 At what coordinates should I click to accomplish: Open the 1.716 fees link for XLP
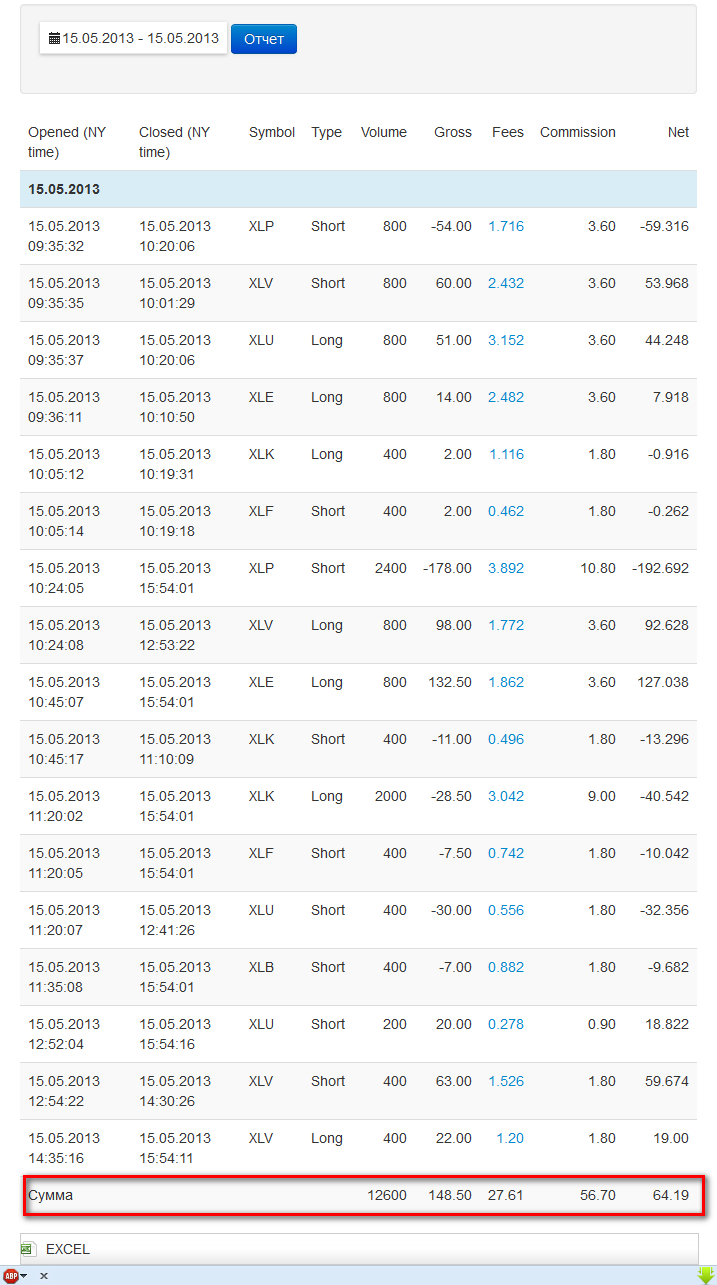coord(506,226)
